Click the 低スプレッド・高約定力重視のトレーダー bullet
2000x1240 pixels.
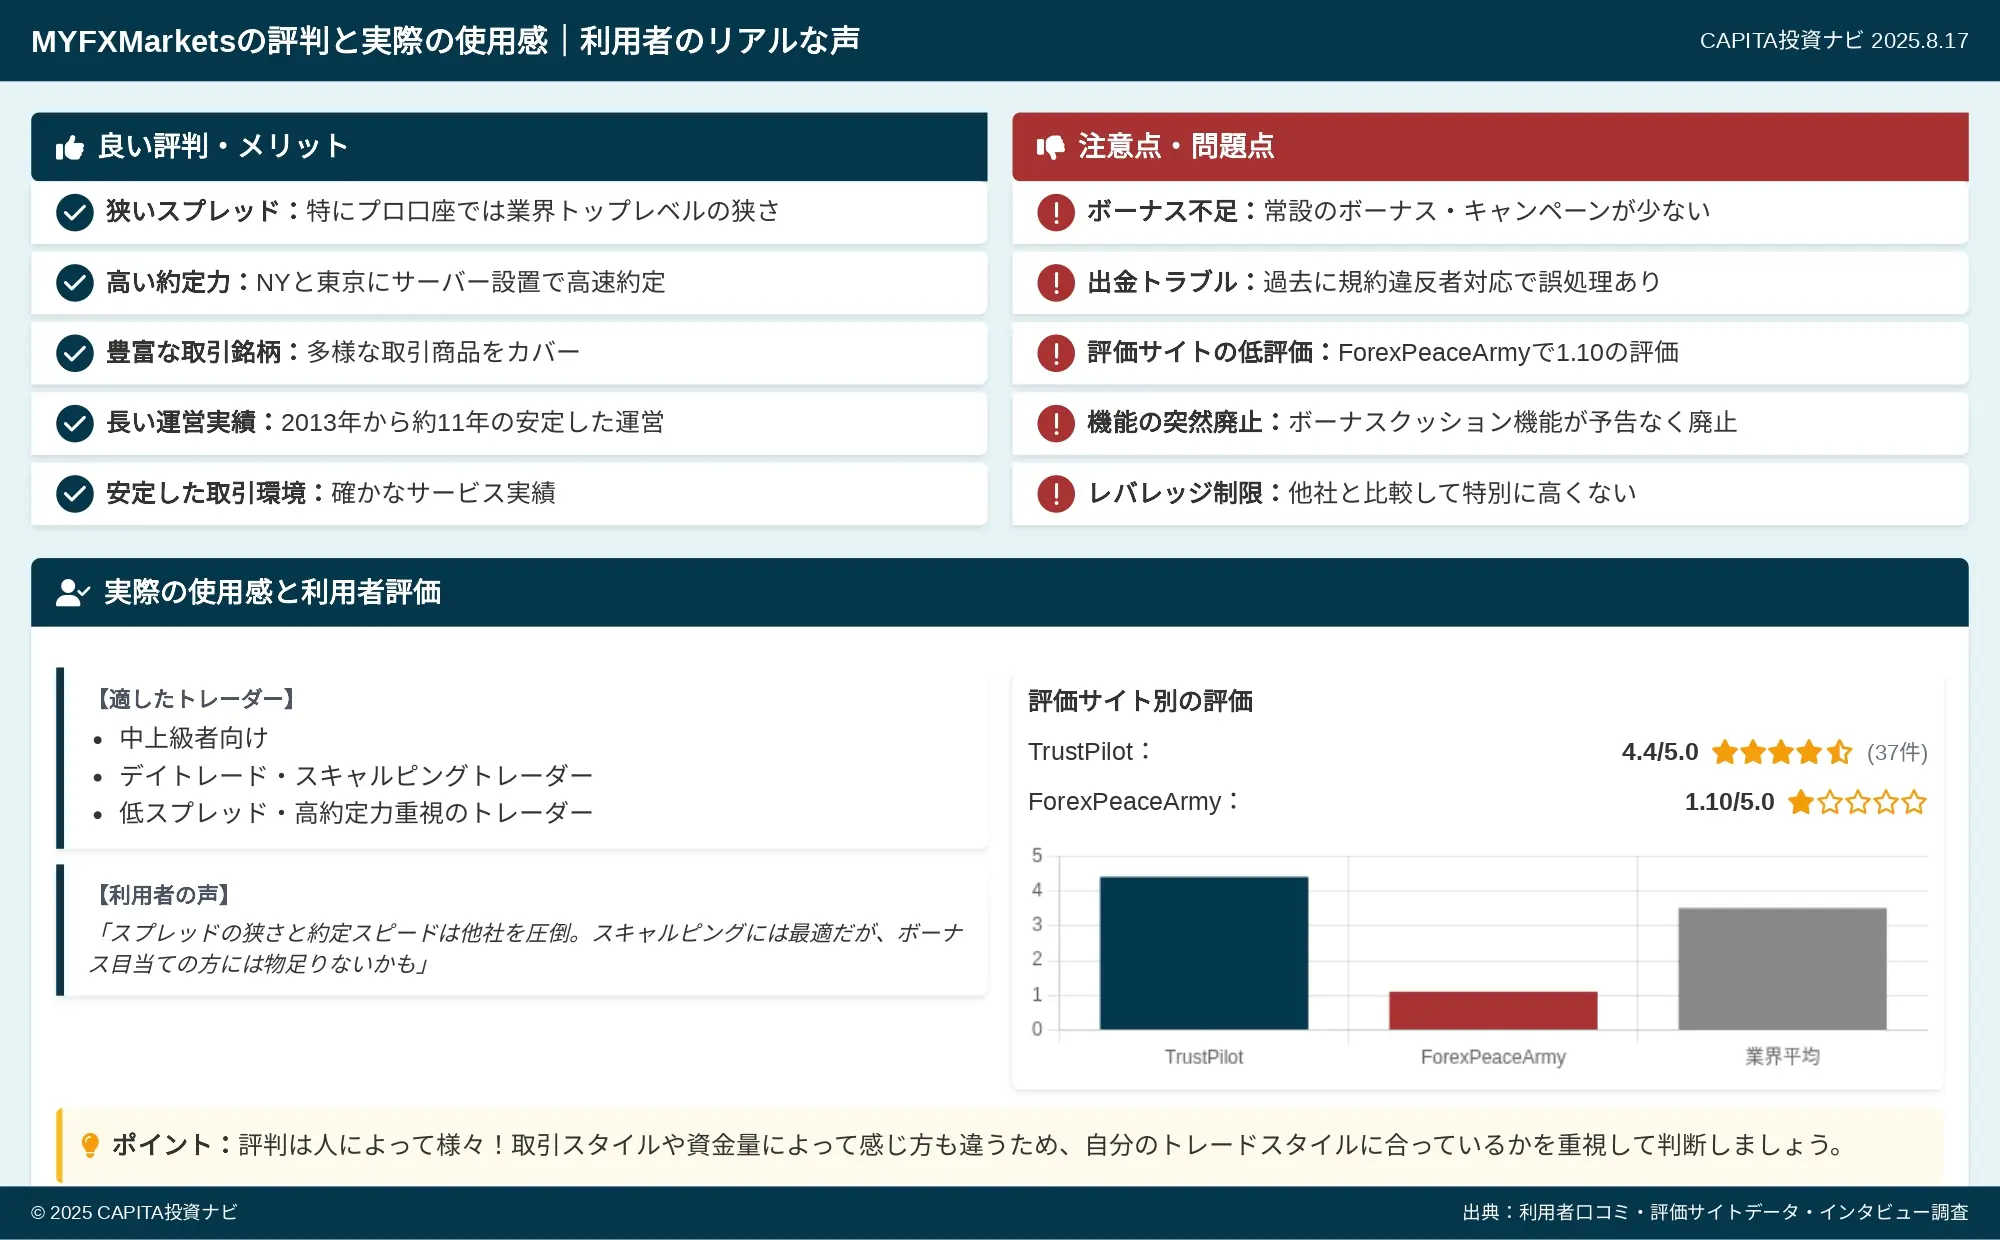(356, 813)
